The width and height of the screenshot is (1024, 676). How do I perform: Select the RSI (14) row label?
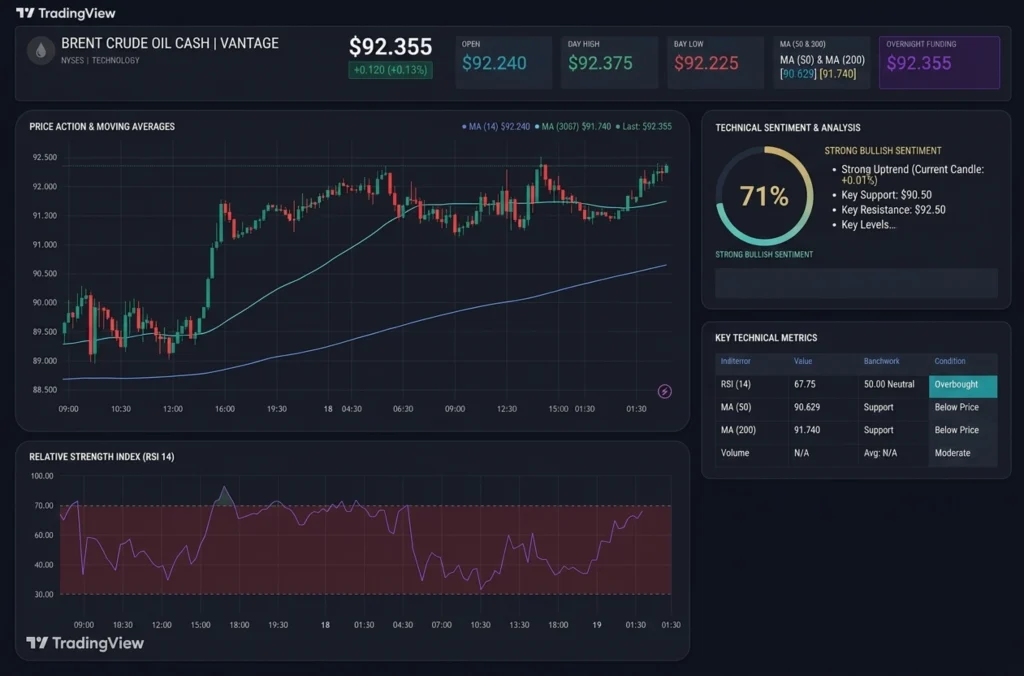coord(736,385)
